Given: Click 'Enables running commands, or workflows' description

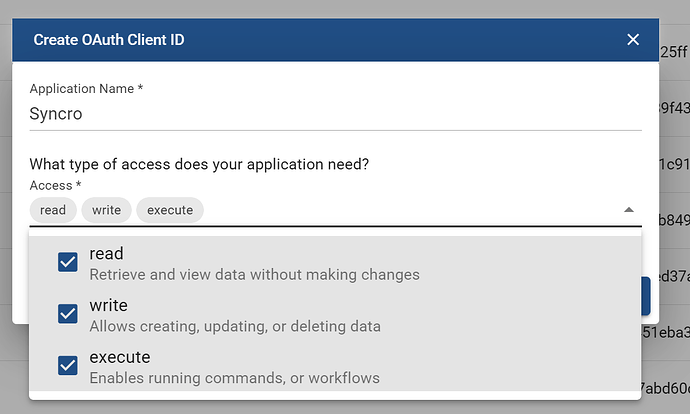Looking at the screenshot, I should pyautogui.click(x=234, y=378).
